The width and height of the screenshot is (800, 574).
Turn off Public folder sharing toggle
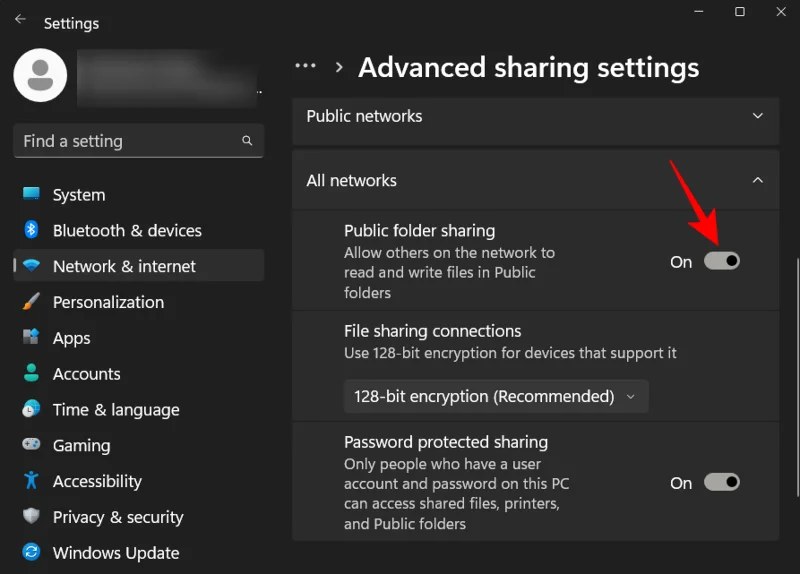(721, 261)
